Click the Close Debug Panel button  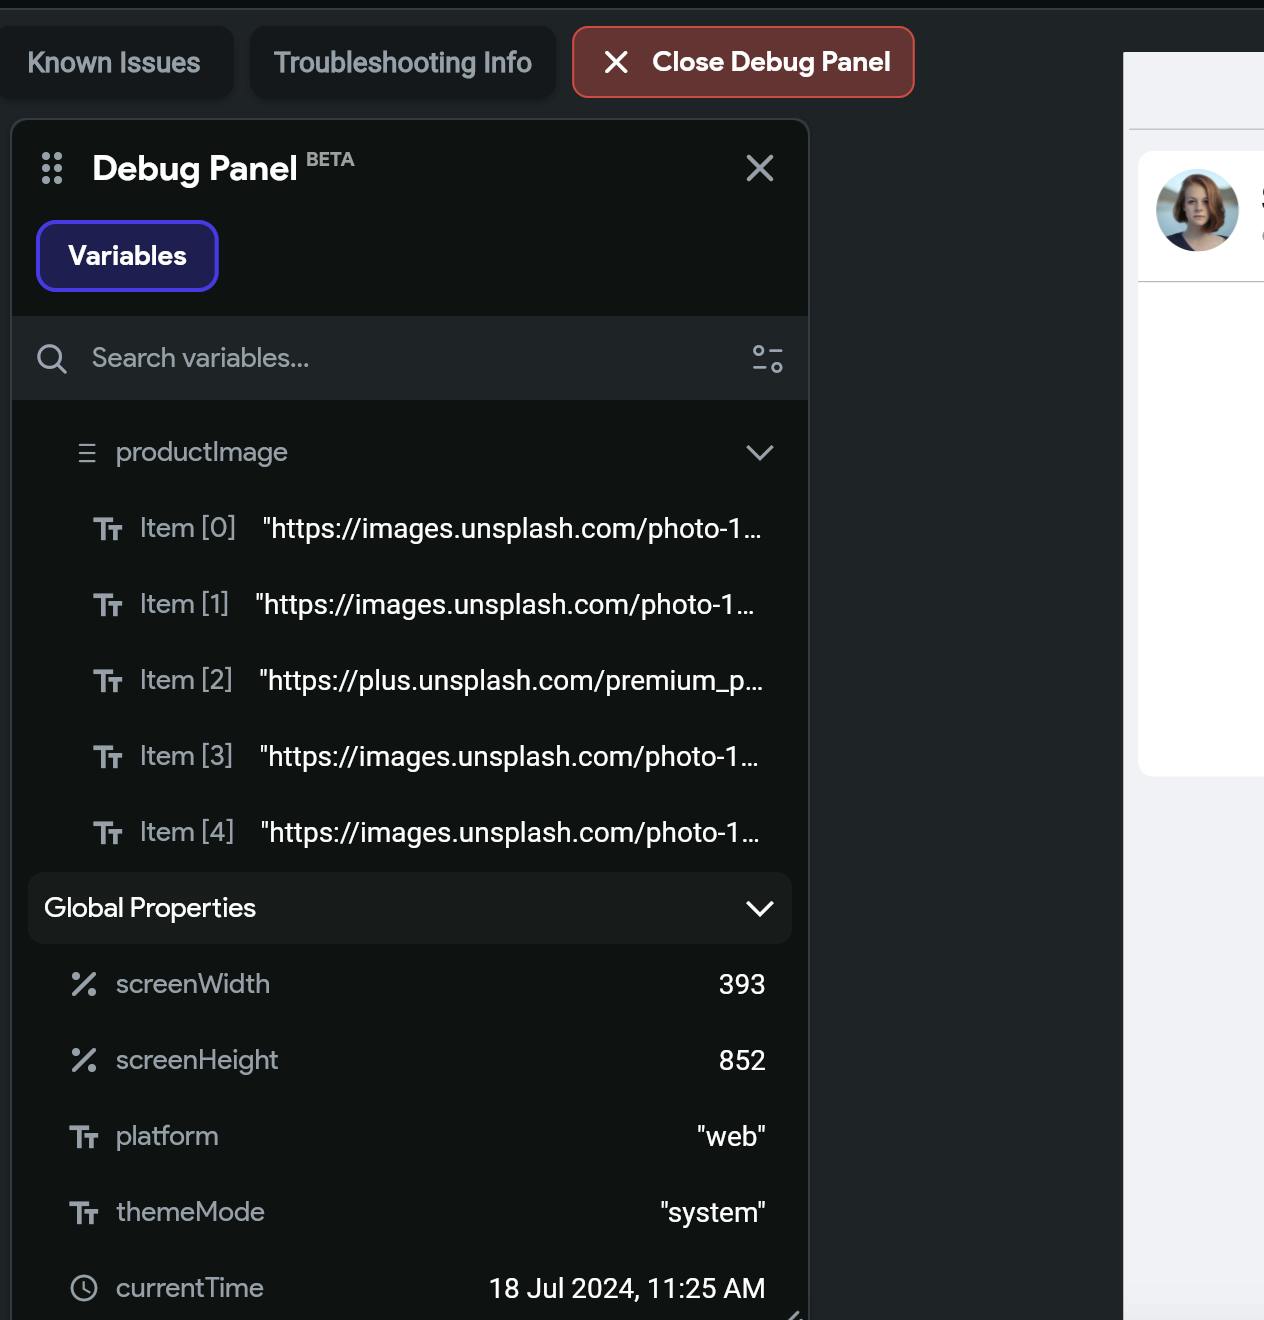pyautogui.click(x=743, y=62)
